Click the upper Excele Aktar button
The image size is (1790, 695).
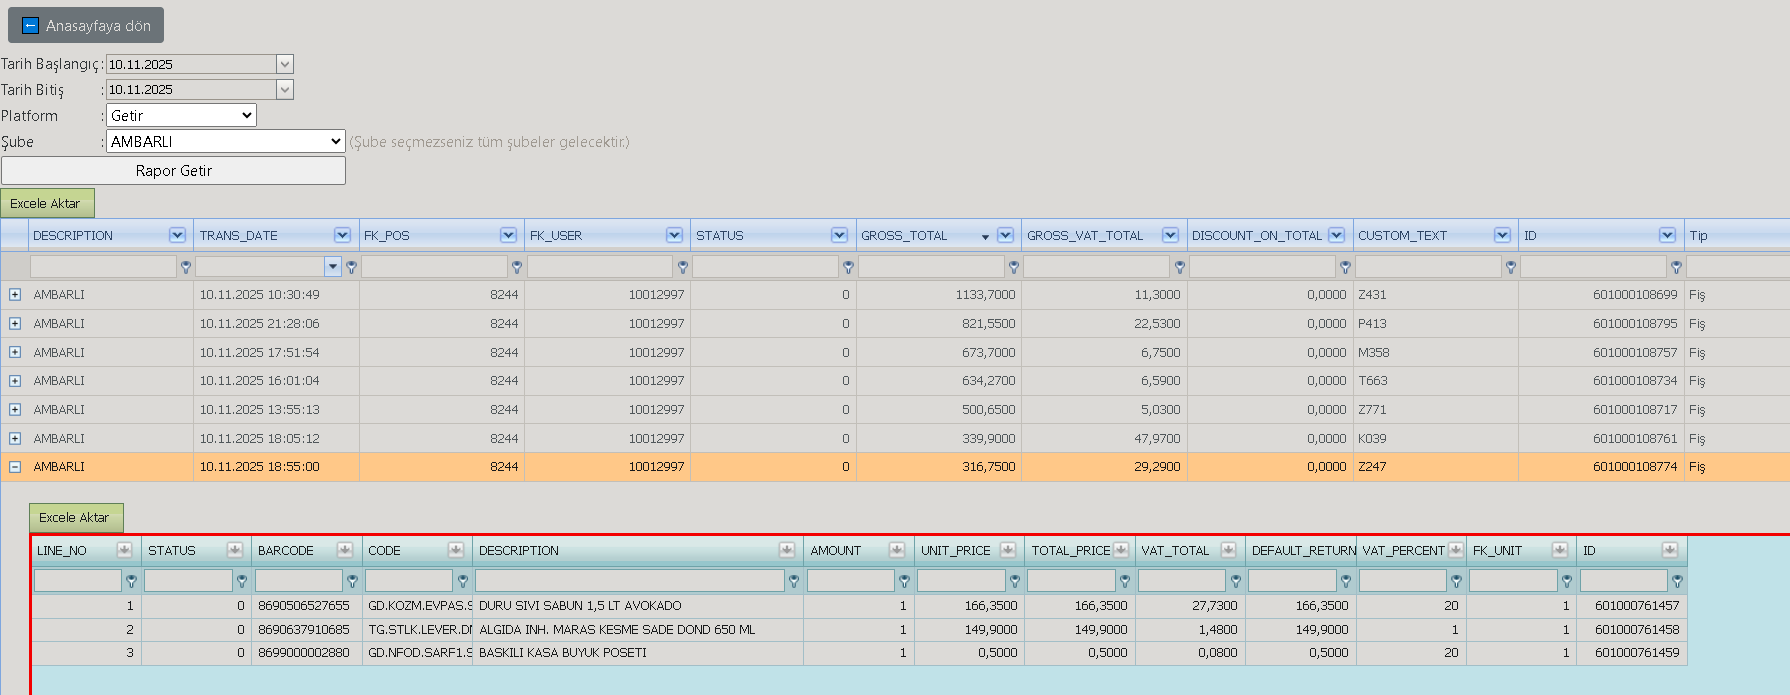click(47, 203)
